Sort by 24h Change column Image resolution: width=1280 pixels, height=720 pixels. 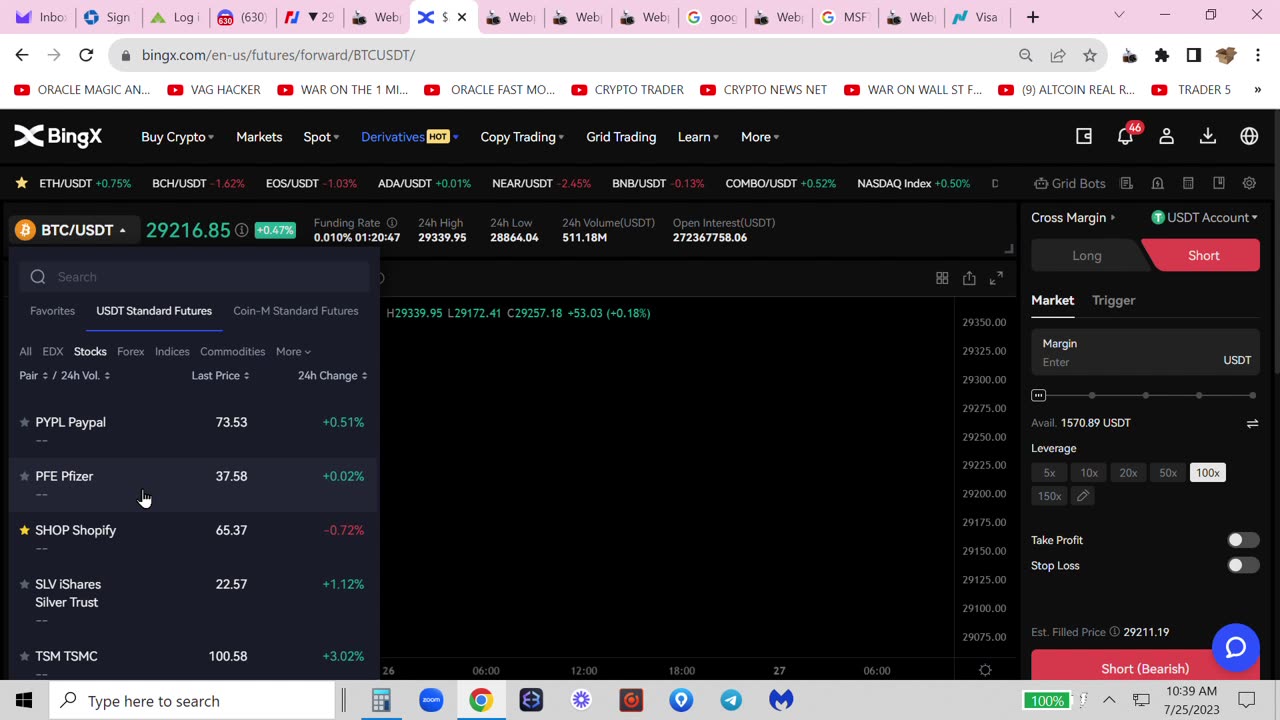pyautogui.click(x=332, y=376)
